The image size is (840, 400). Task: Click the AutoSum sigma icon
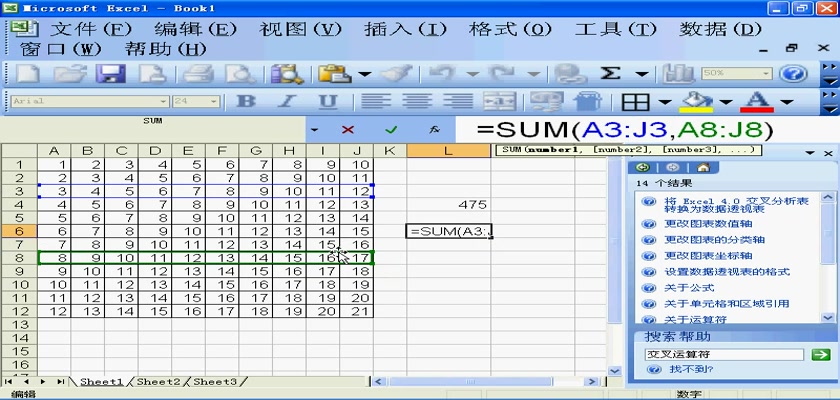pyautogui.click(x=611, y=74)
